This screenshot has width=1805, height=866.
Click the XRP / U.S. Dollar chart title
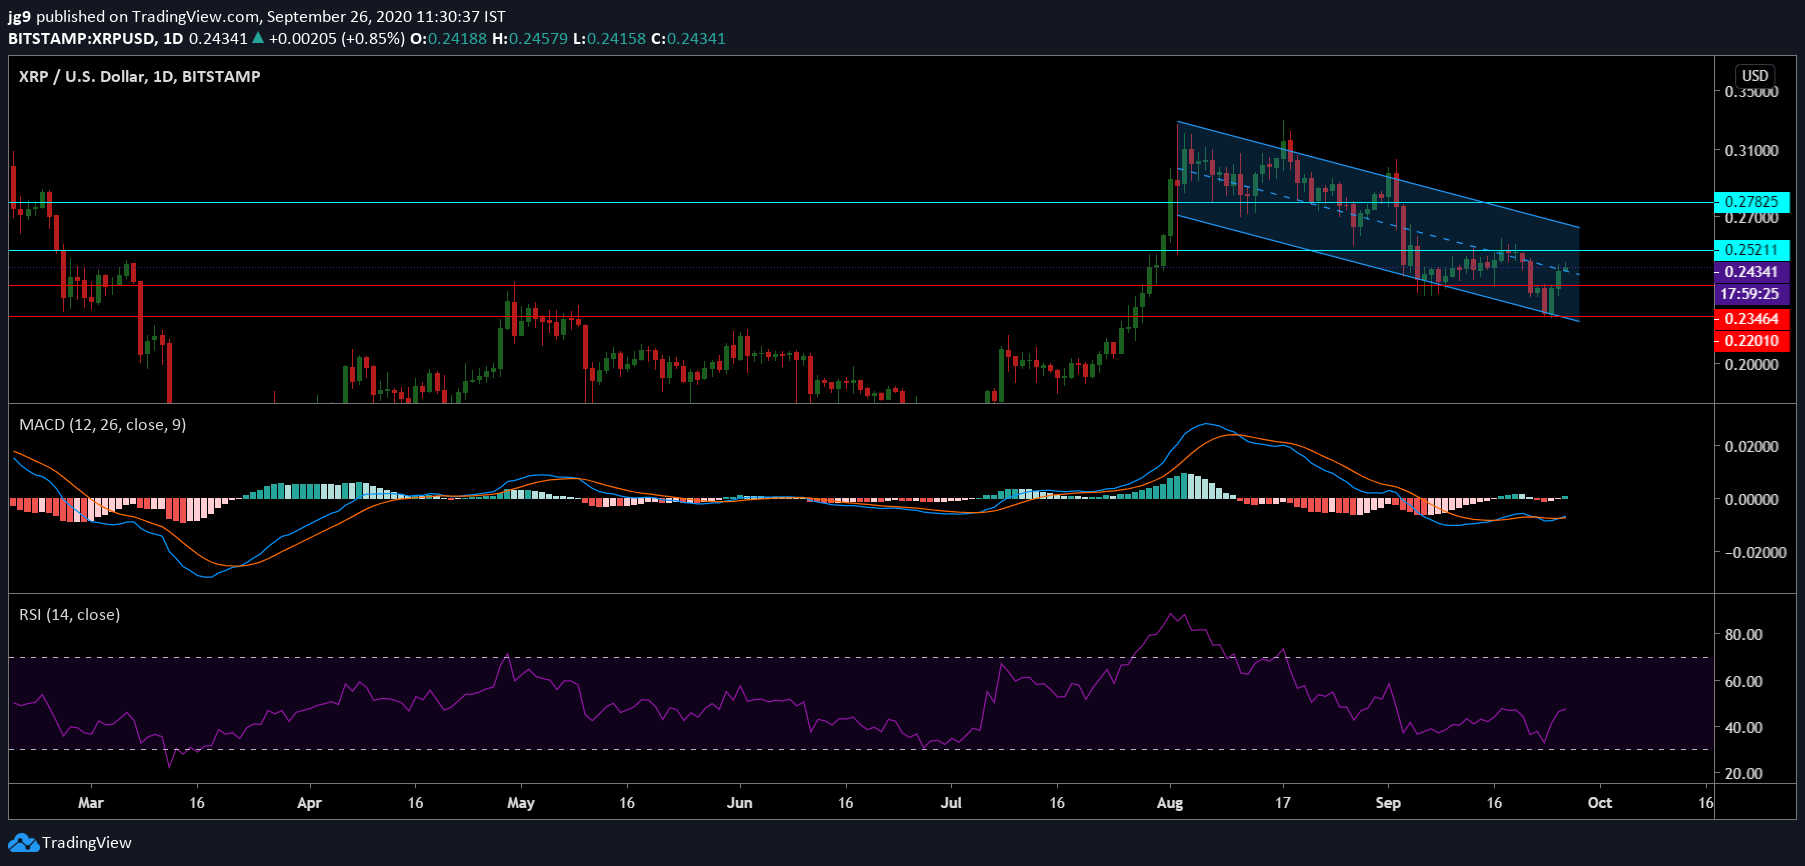pyautogui.click(x=139, y=77)
